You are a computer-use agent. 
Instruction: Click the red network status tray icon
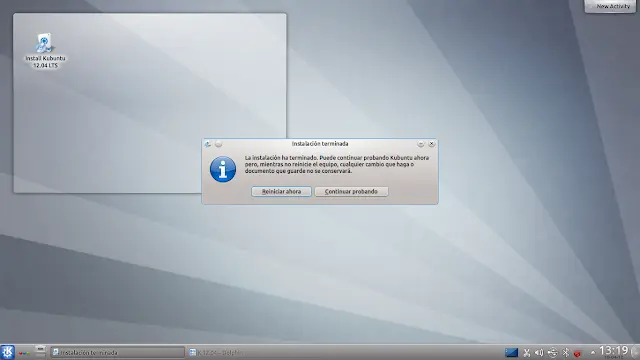577,353
